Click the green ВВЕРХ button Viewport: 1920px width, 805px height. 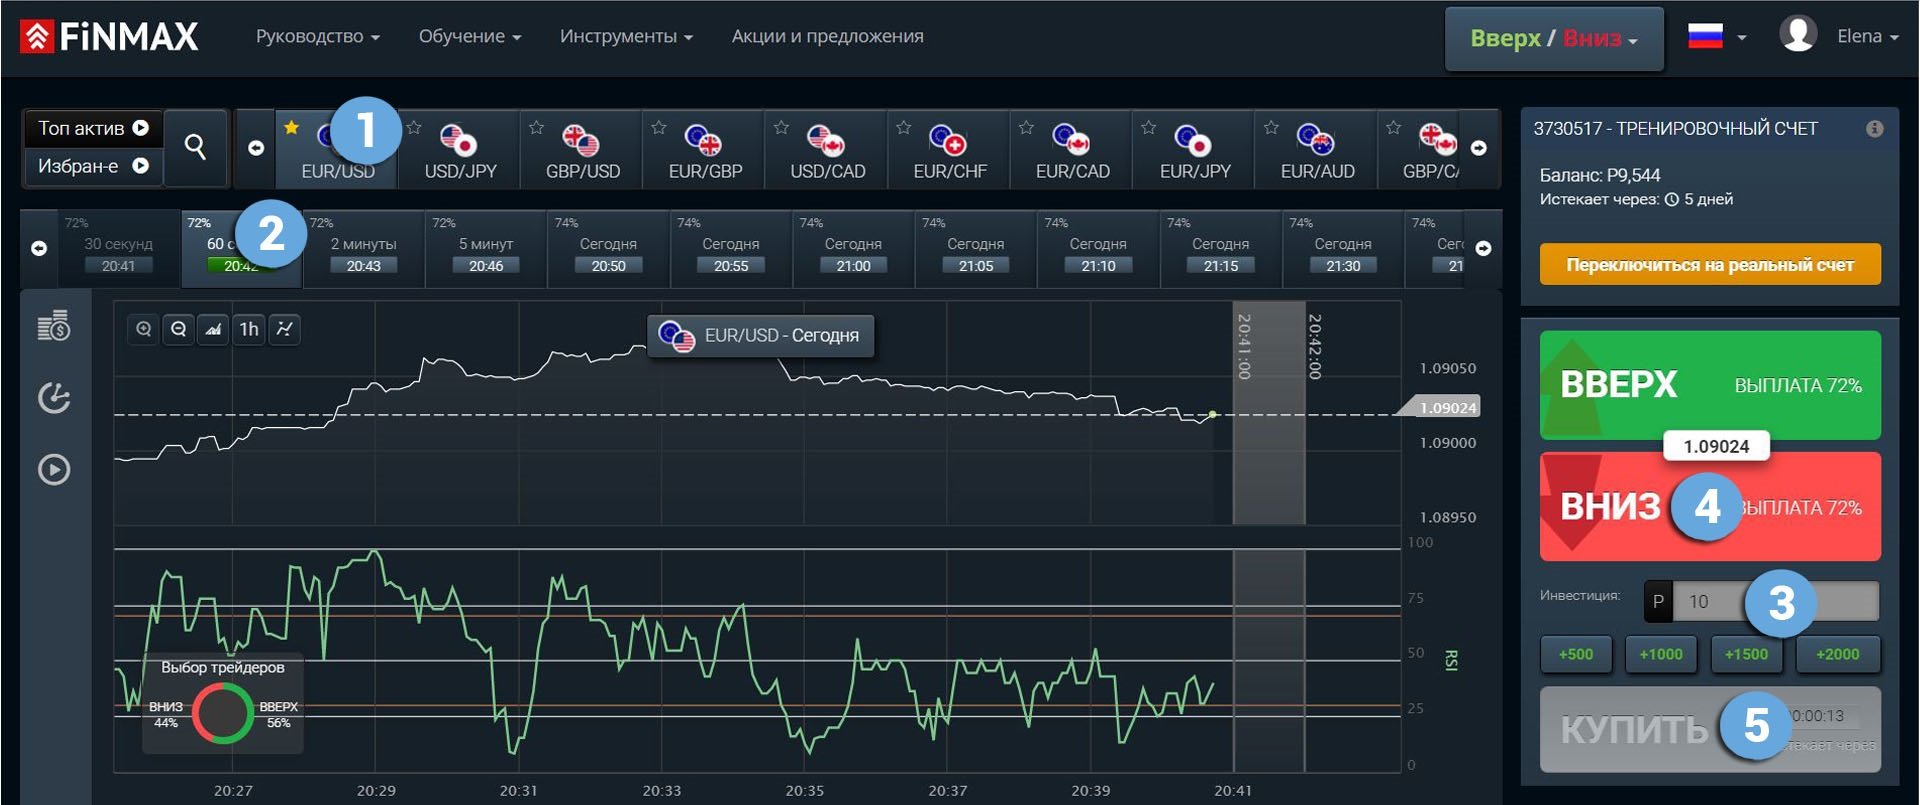point(1710,385)
